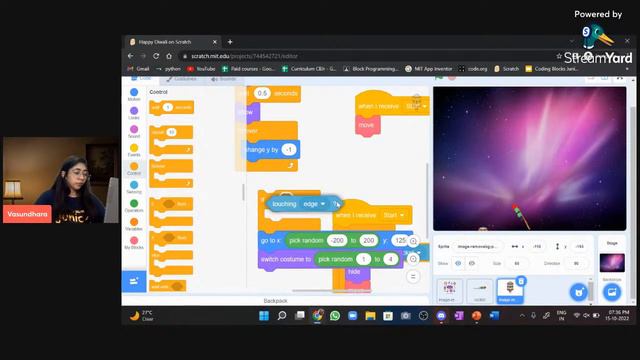Screen dimensions: 640x360
Task: Open the Gmail bookmark
Action: click(x=139, y=69)
